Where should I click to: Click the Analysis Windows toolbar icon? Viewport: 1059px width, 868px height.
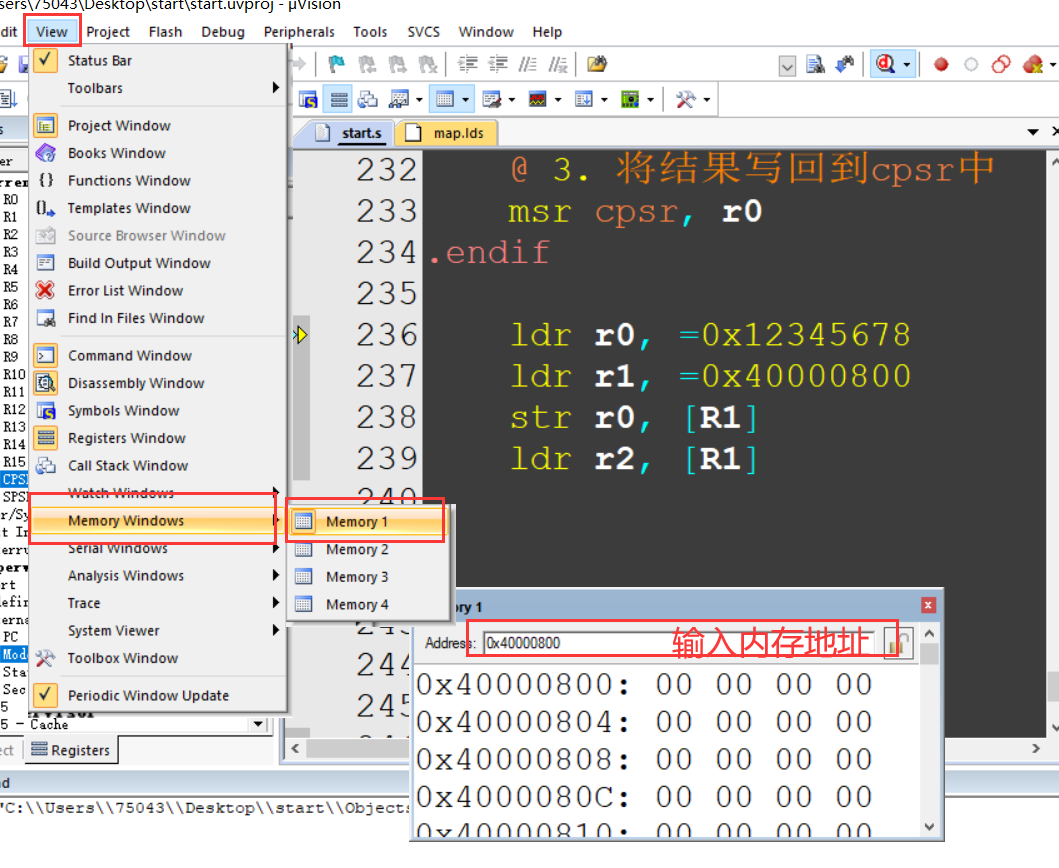pos(538,100)
